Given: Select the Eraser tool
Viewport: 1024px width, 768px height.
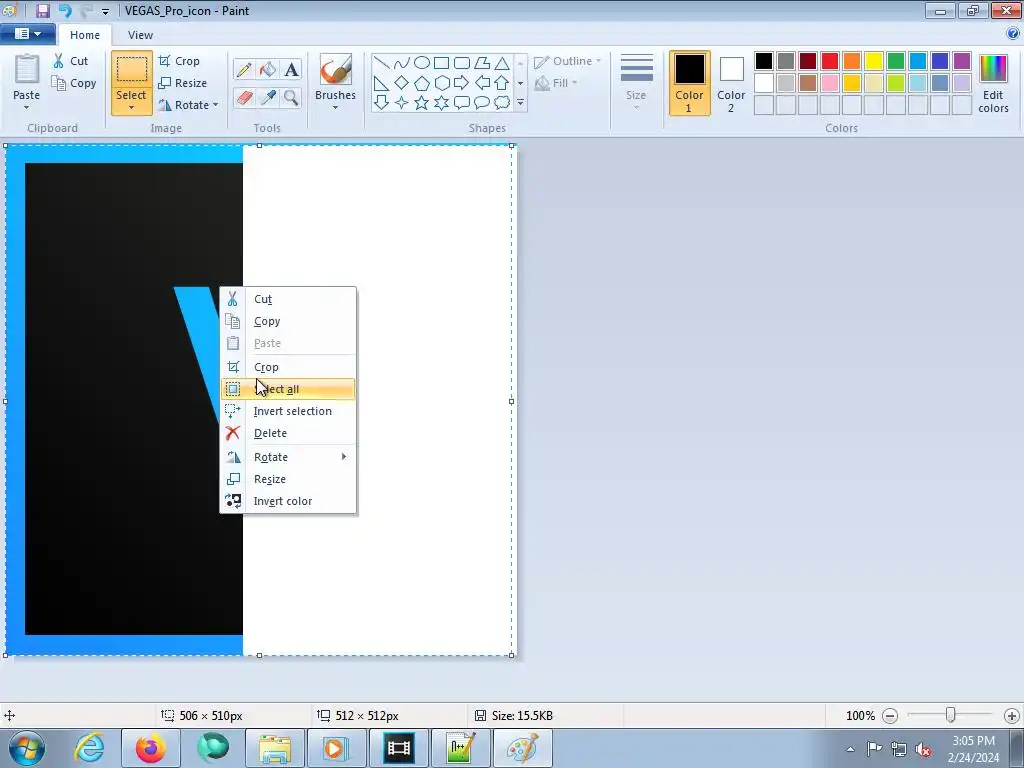Looking at the screenshot, I should (244, 97).
